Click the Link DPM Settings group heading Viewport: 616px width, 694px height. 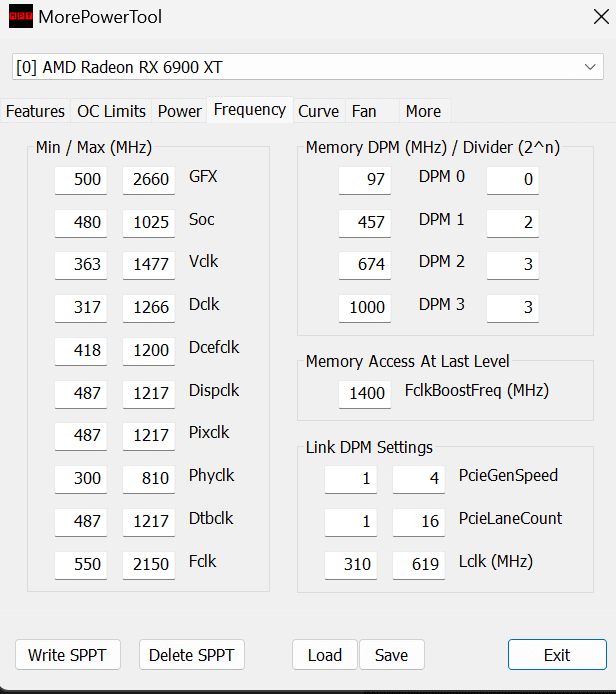click(x=370, y=447)
